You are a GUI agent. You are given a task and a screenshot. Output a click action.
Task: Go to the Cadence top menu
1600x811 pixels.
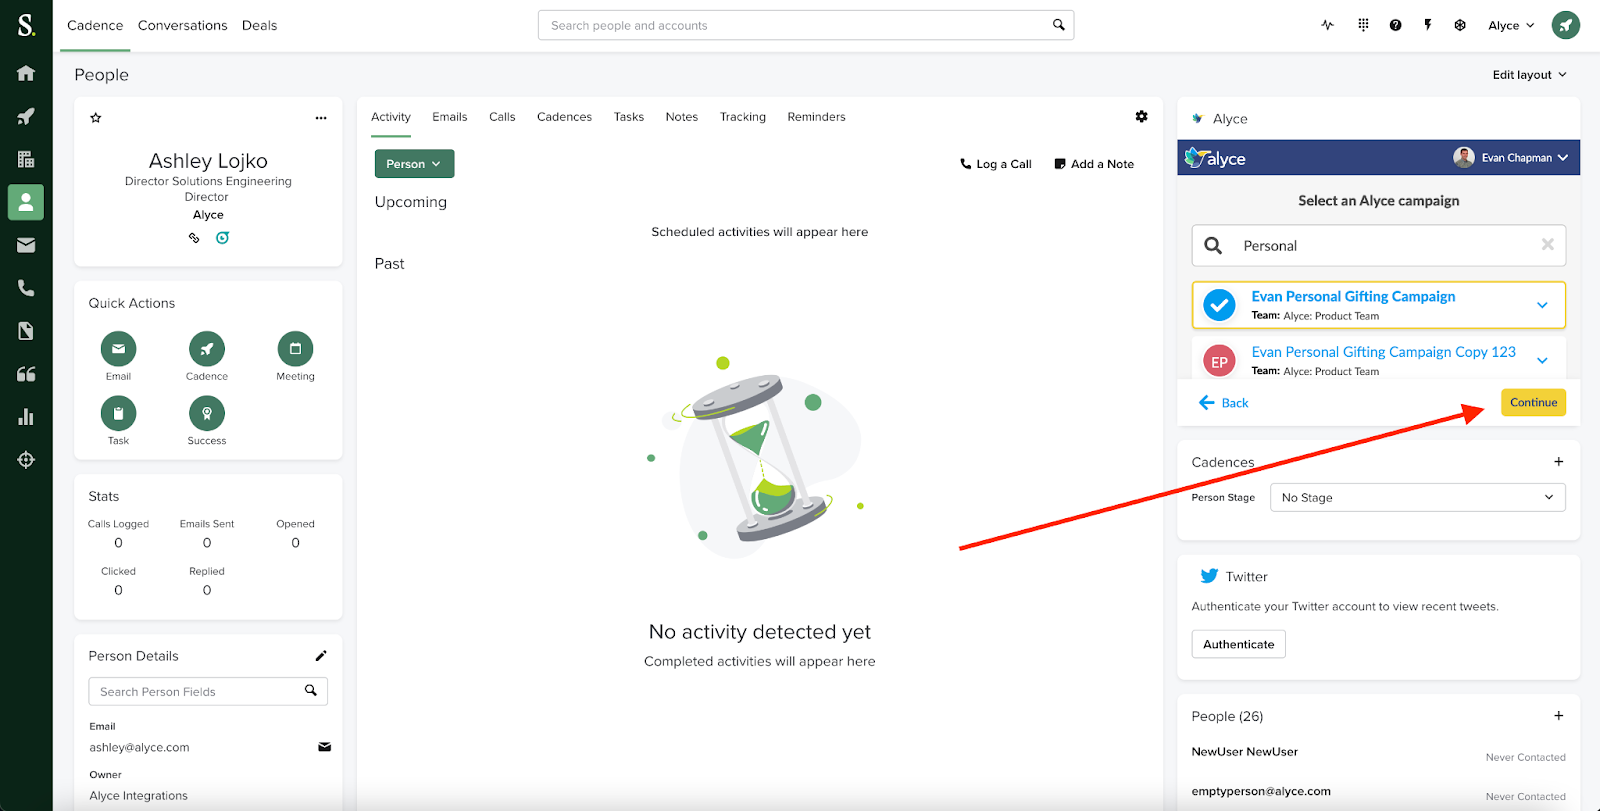95,25
